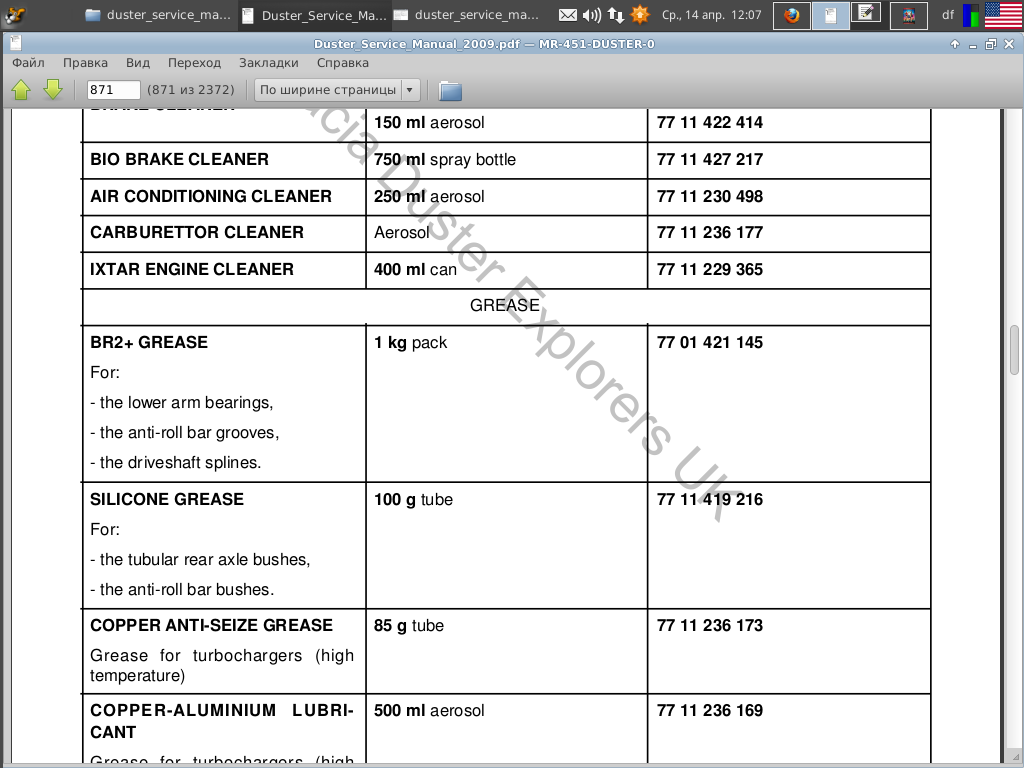Switch to Duster_Service_Ma... taskbar window
The width and height of the screenshot is (1024, 768).
313,15
